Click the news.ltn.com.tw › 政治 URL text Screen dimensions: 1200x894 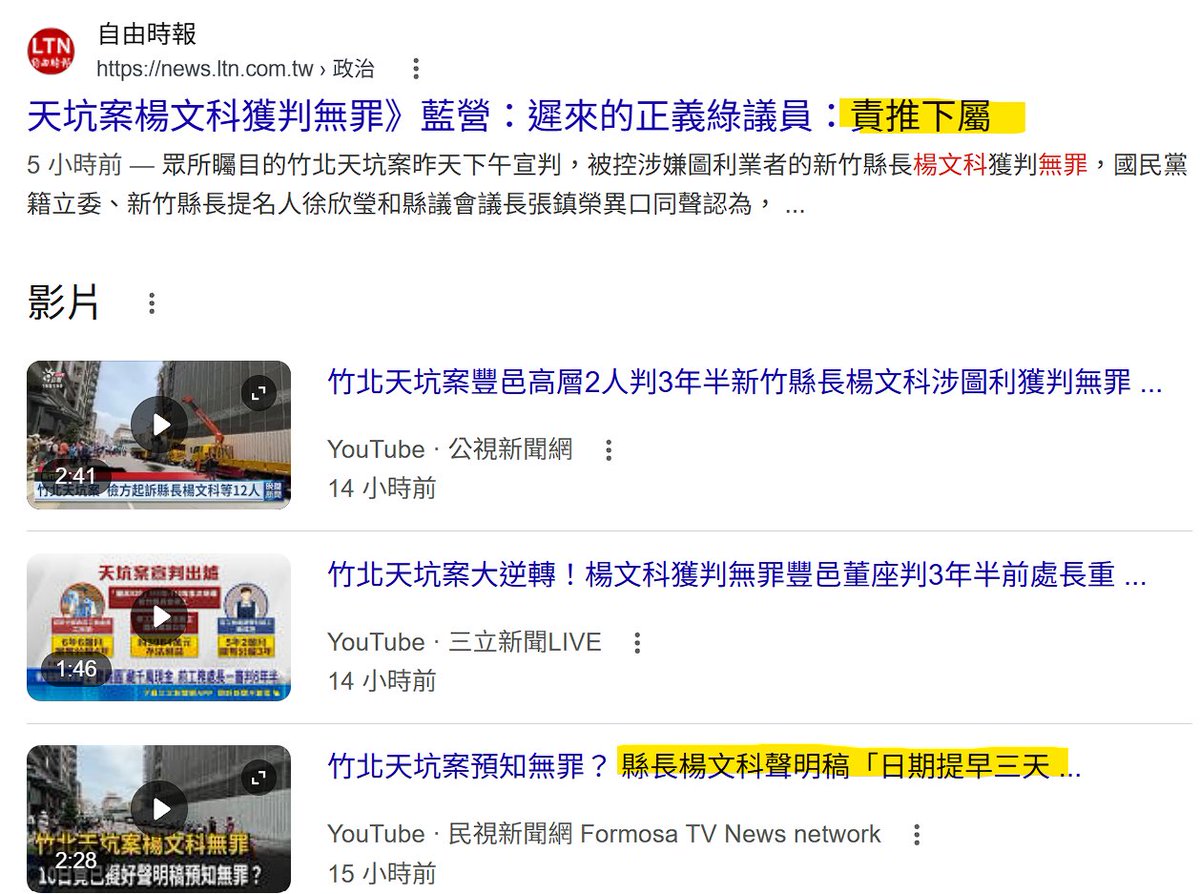pyautogui.click(x=235, y=69)
